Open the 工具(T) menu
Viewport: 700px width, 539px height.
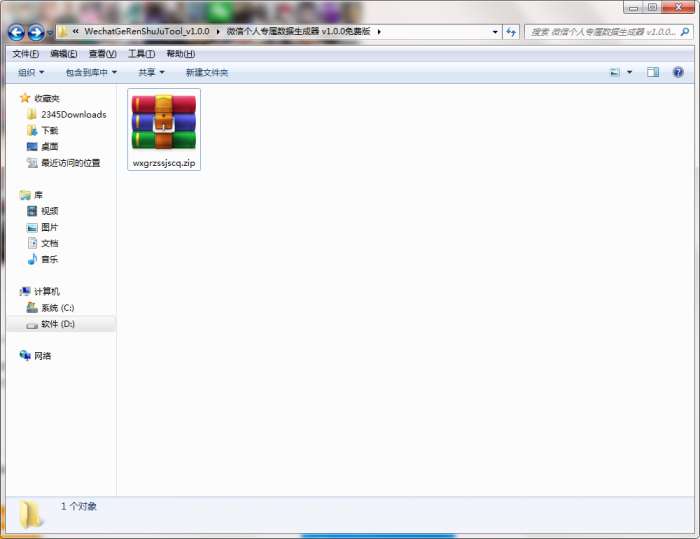(x=142, y=54)
